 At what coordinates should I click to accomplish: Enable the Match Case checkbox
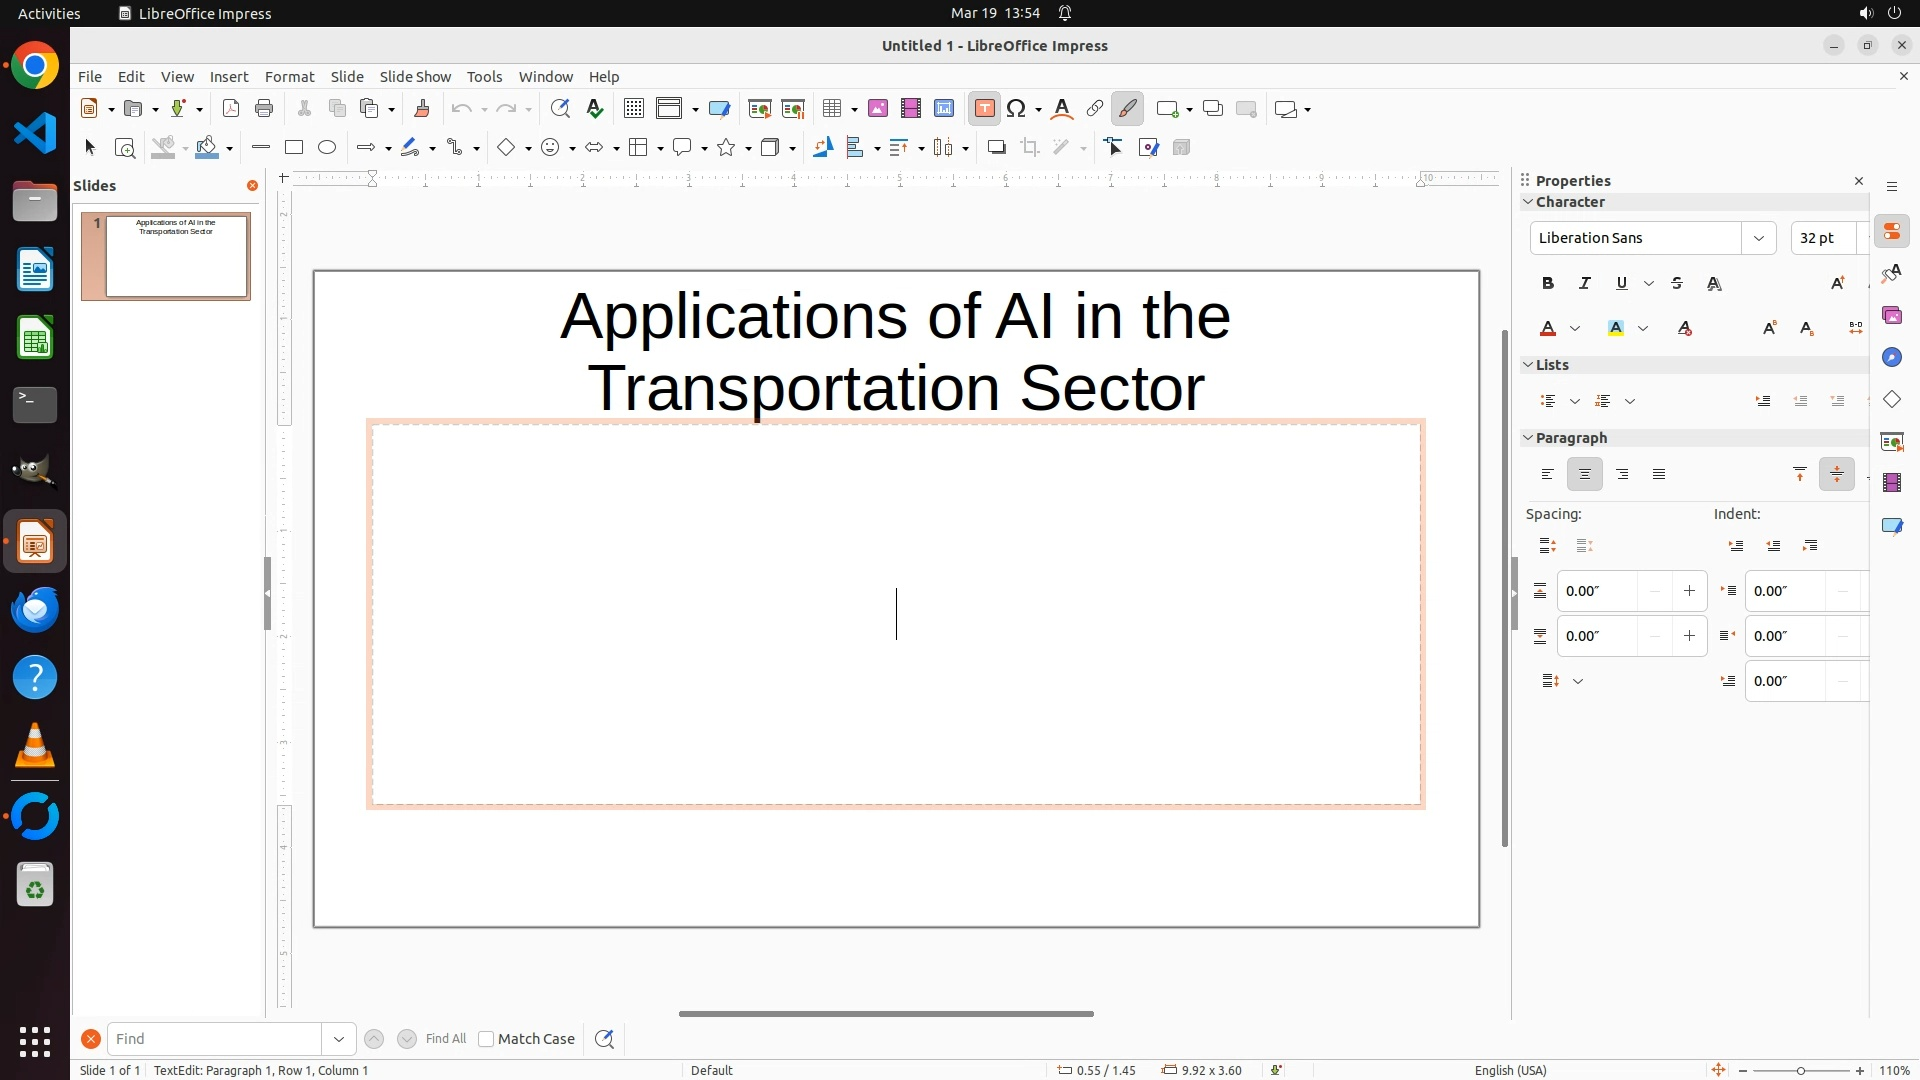[486, 1039]
